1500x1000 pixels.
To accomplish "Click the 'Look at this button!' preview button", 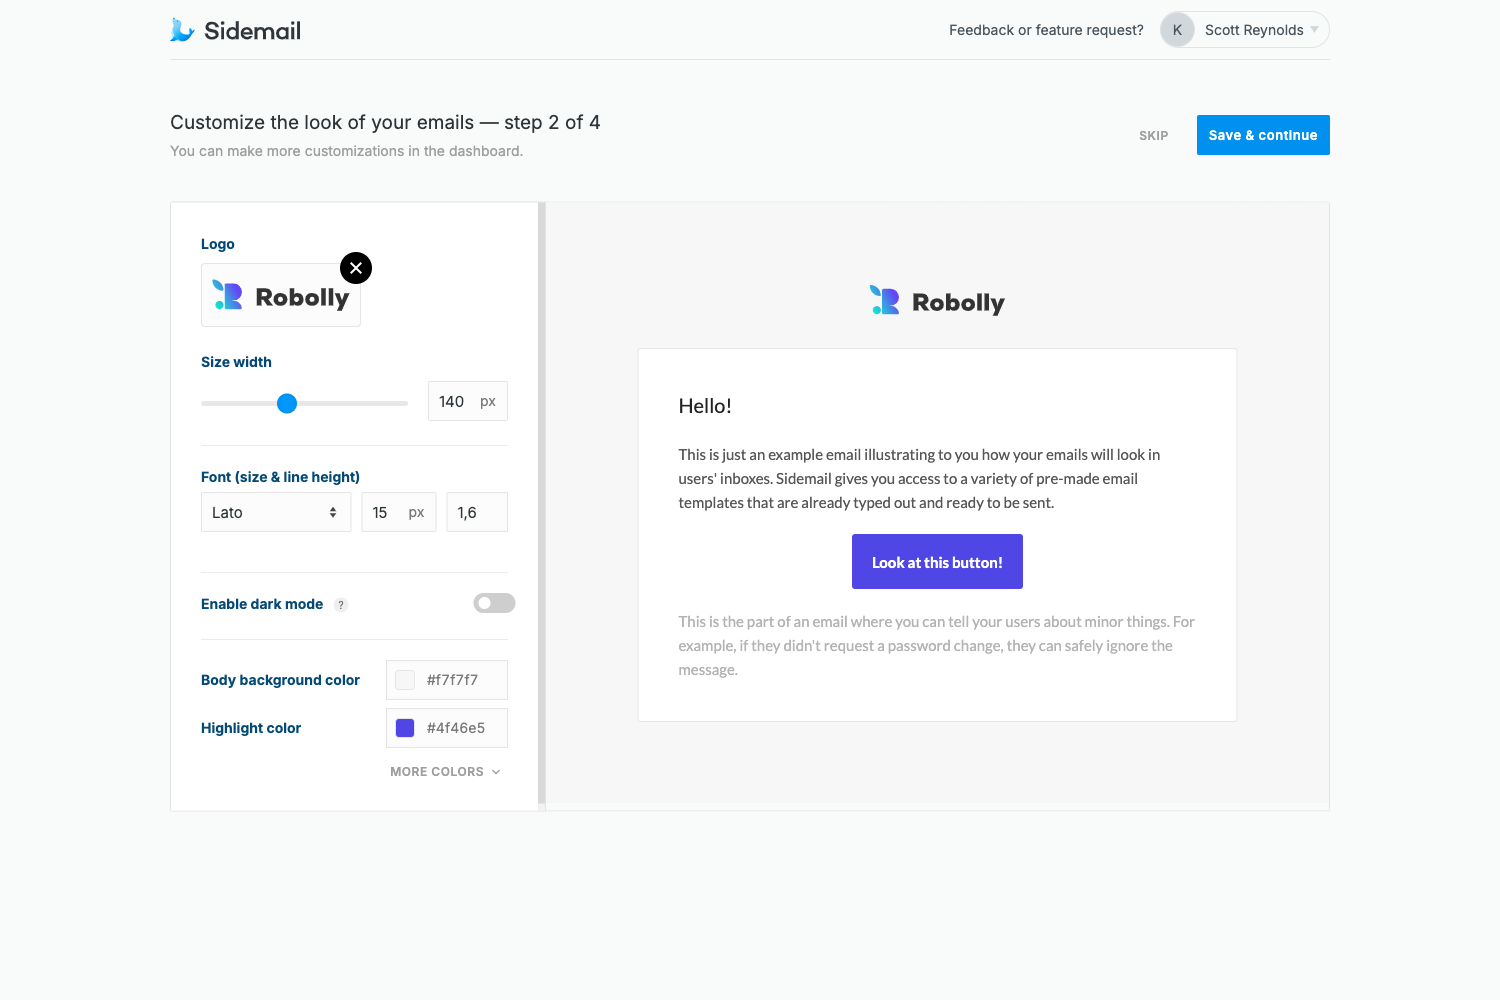I will coord(937,562).
